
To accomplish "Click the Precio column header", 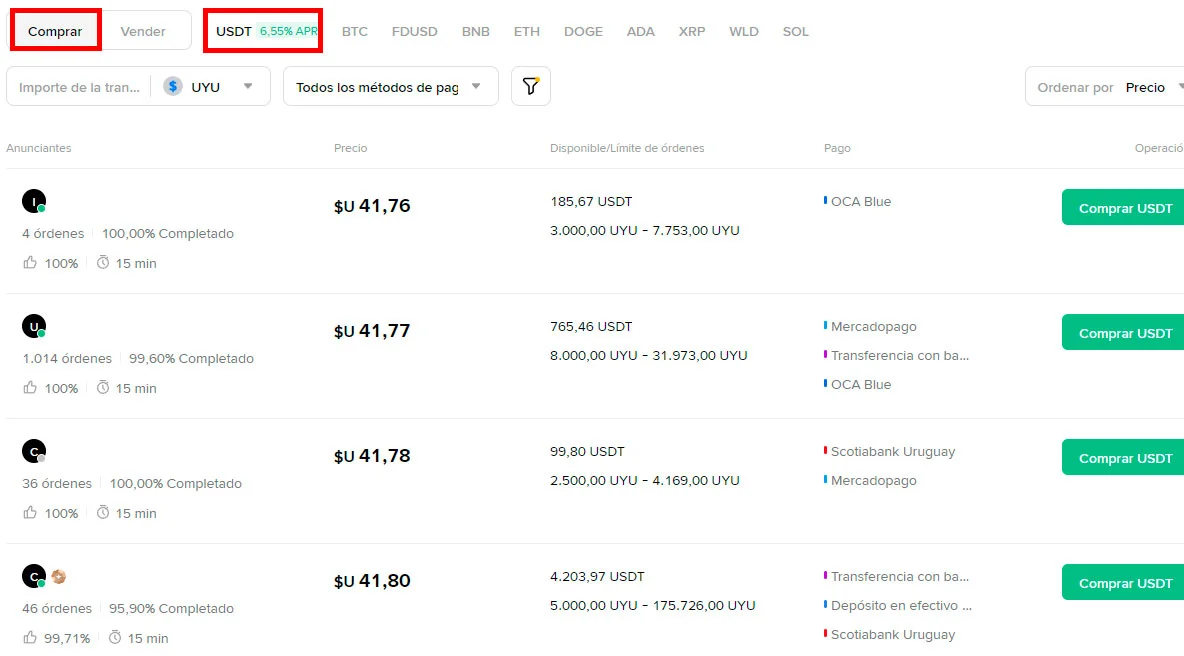I will coord(350,148).
